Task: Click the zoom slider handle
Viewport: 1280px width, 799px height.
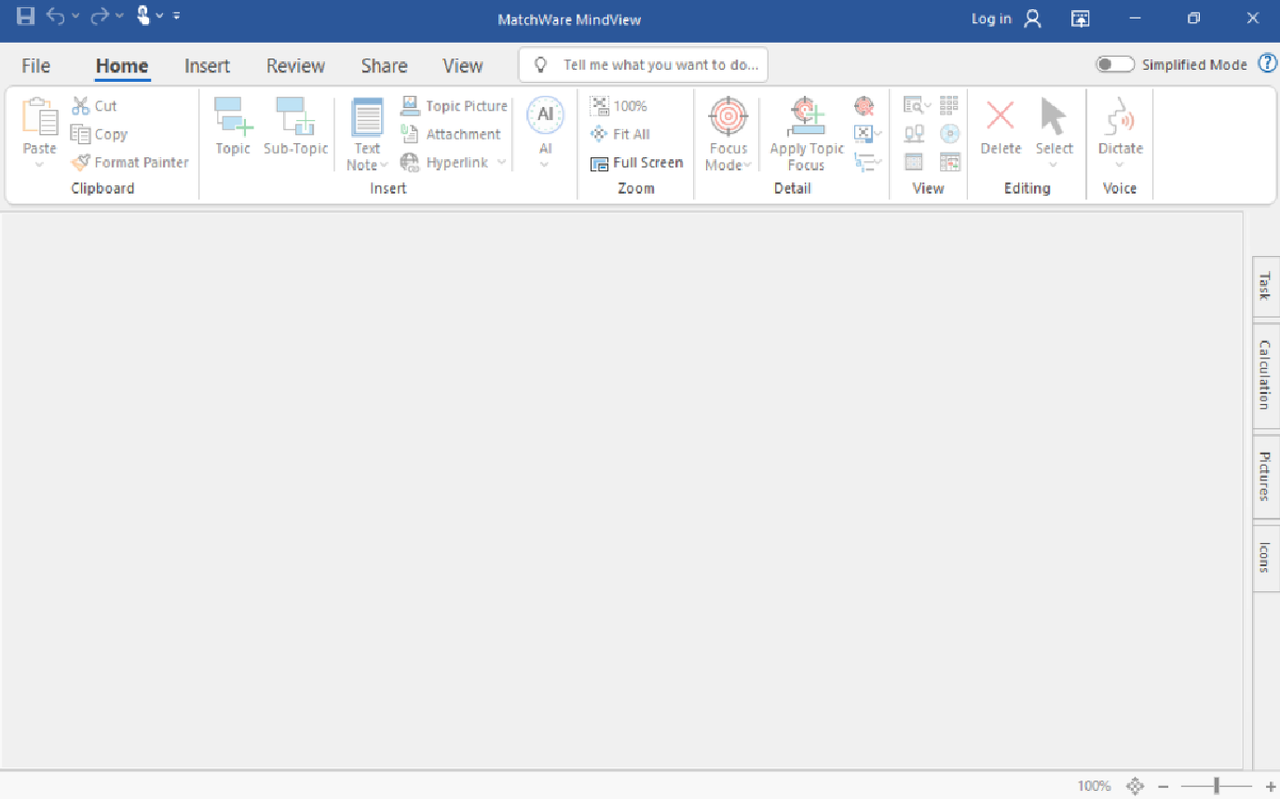Action: click(1217, 787)
